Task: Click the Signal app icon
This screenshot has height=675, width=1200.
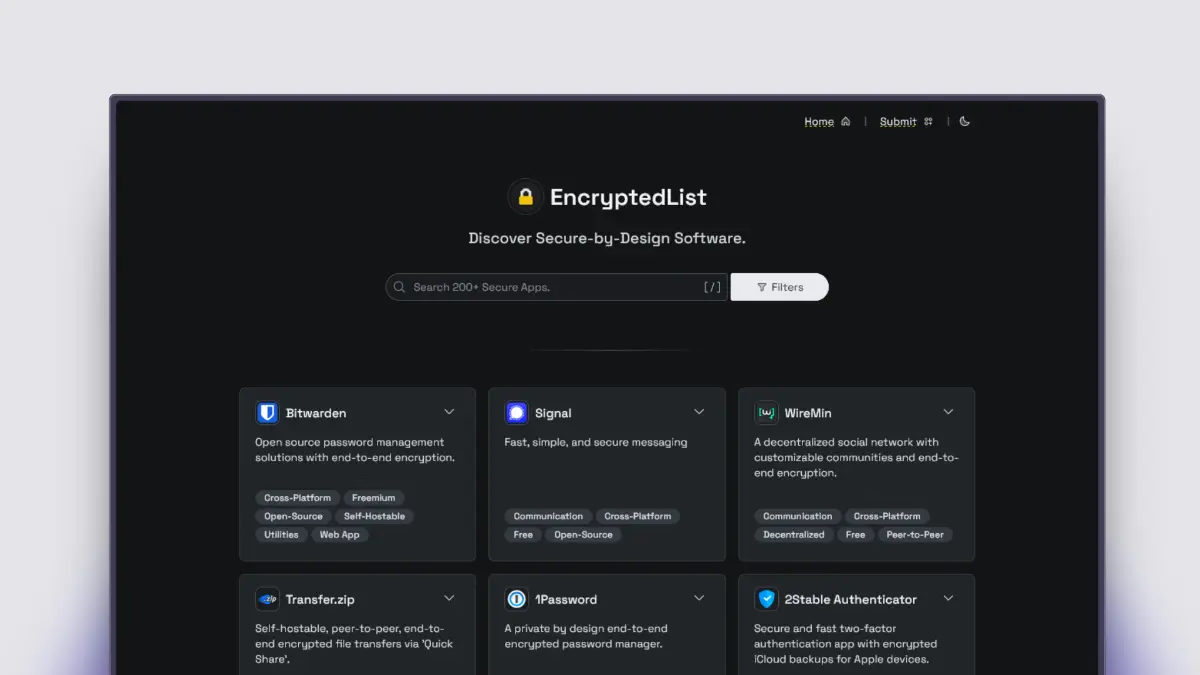Action: [516, 413]
